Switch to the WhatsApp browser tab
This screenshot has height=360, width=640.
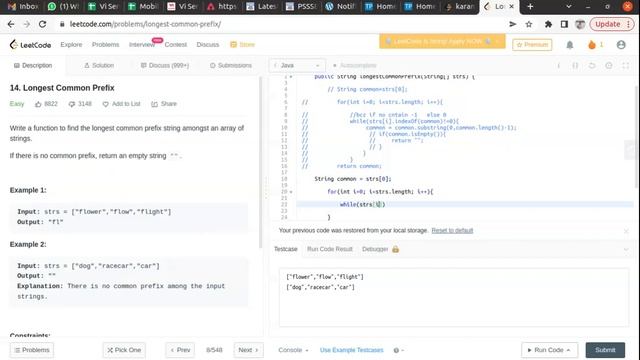[x=63, y=7]
